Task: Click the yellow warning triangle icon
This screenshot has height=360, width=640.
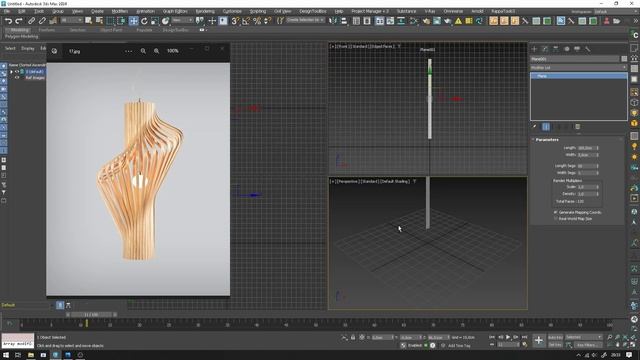Action: tap(458, 21)
